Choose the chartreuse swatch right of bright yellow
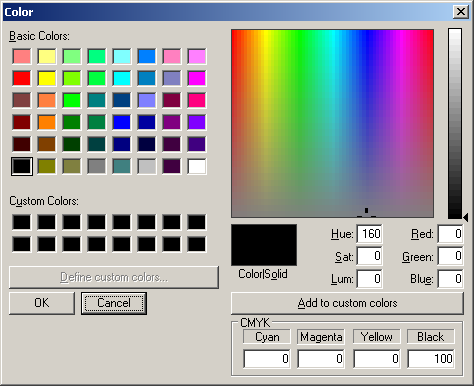The image size is (474, 386). click(72, 78)
